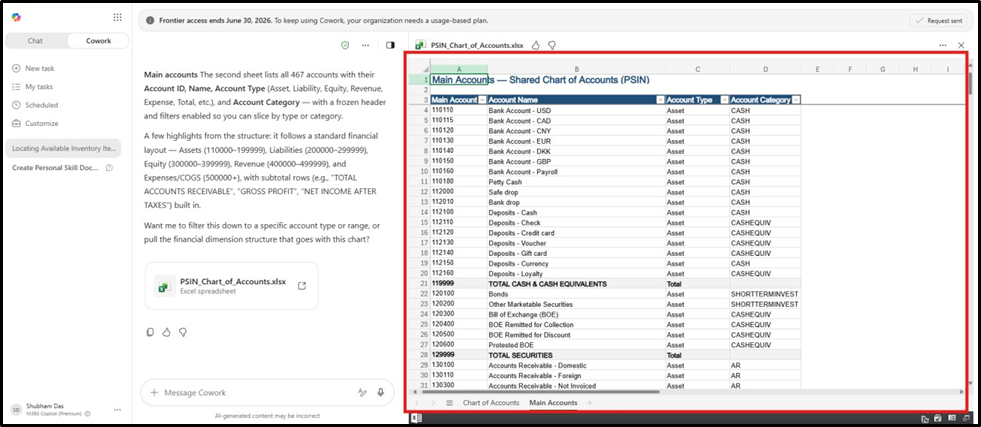981x427 pixels.
Task: Select column A header
Action: click(x=459, y=69)
